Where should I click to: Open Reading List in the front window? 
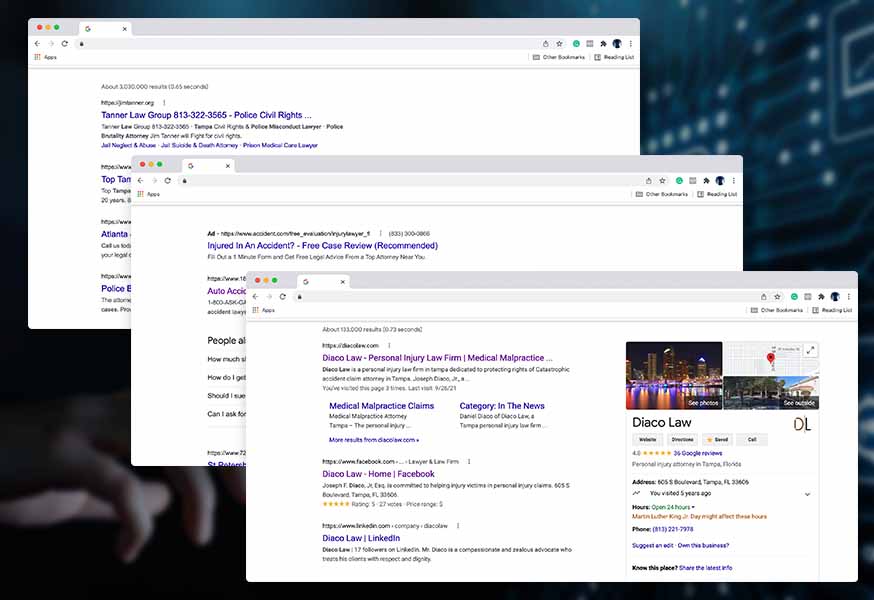pos(834,311)
